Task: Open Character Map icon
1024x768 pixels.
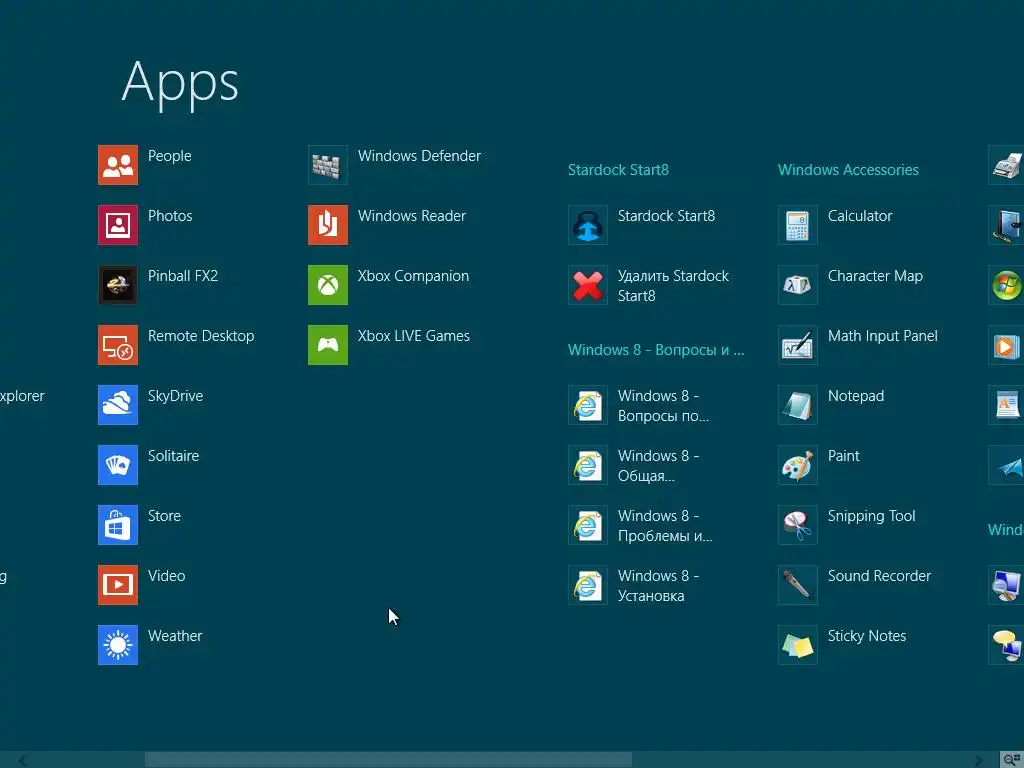Action: pos(797,285)
